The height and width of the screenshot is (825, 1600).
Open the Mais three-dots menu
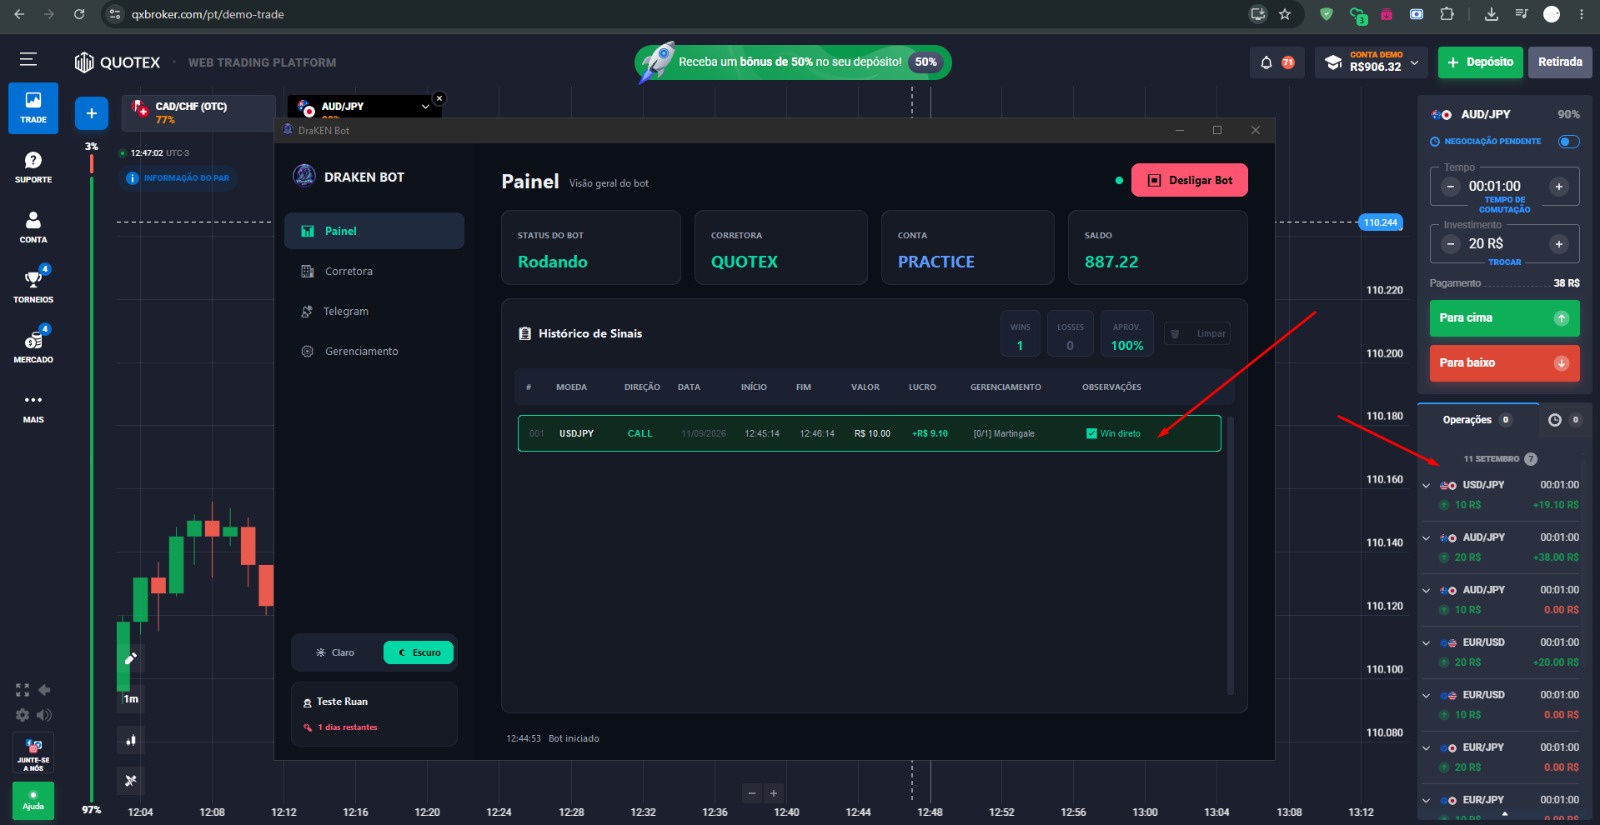click(x=33, y=406)
